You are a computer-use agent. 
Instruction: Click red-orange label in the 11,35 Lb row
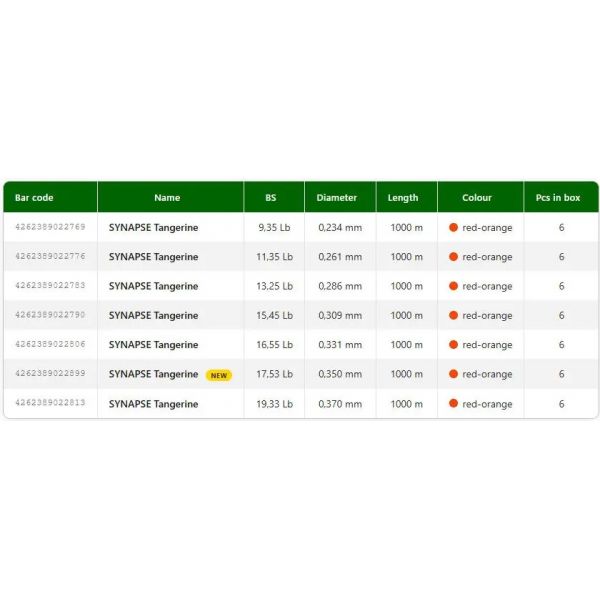point(487,257)
